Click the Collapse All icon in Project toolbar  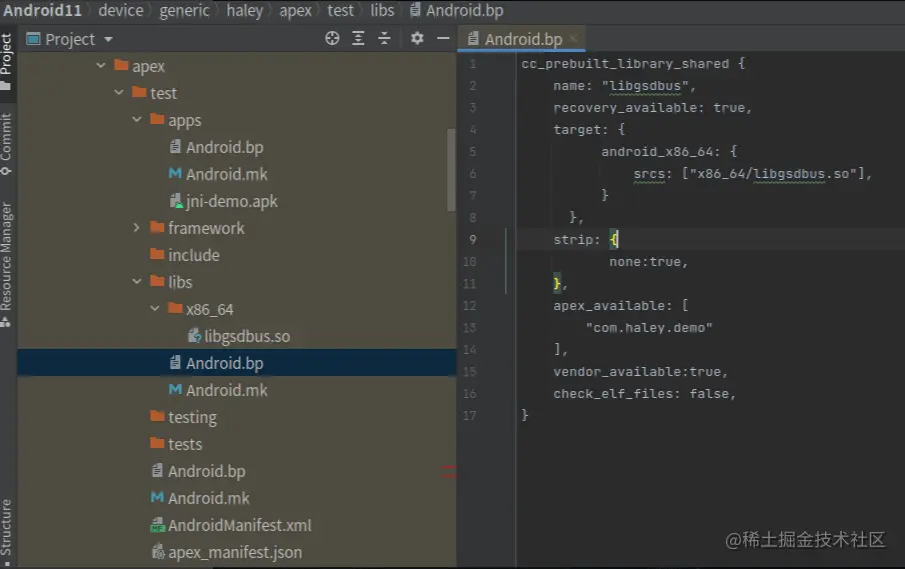coord(384,39)
